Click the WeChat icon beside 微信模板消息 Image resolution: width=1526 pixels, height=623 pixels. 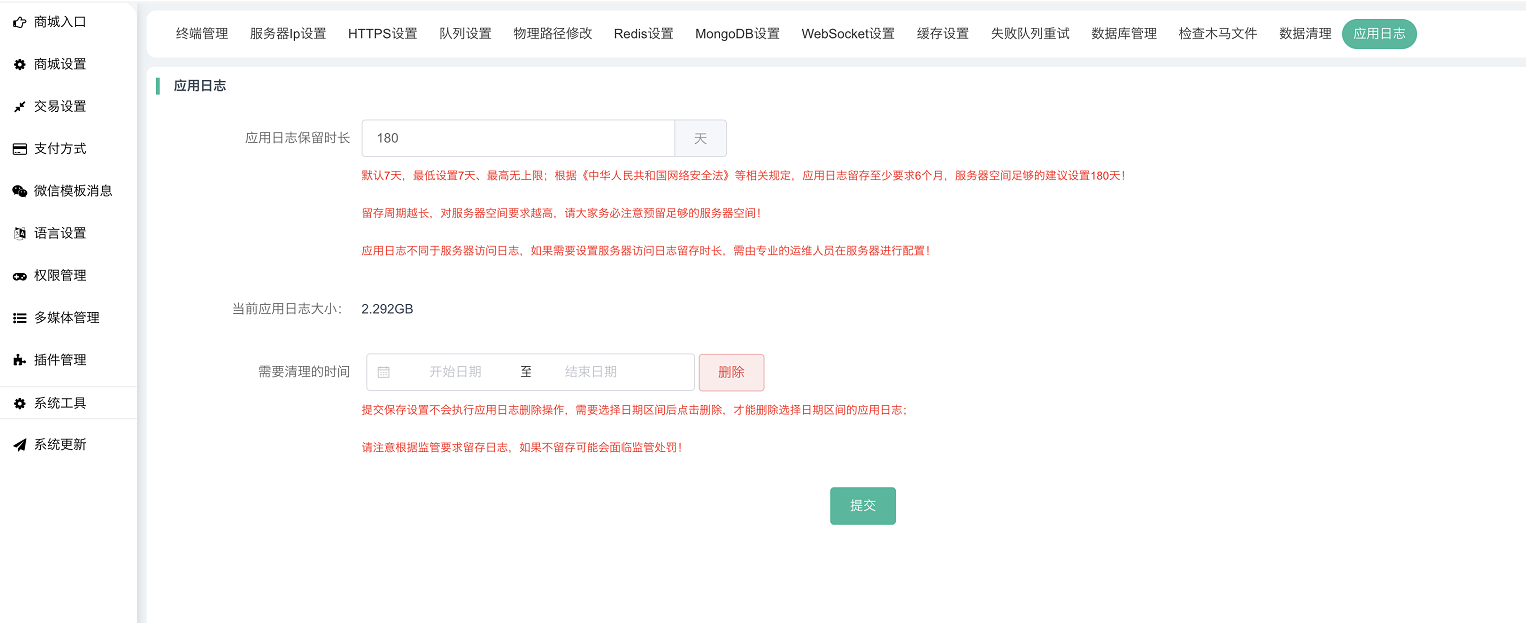point(19,191)
